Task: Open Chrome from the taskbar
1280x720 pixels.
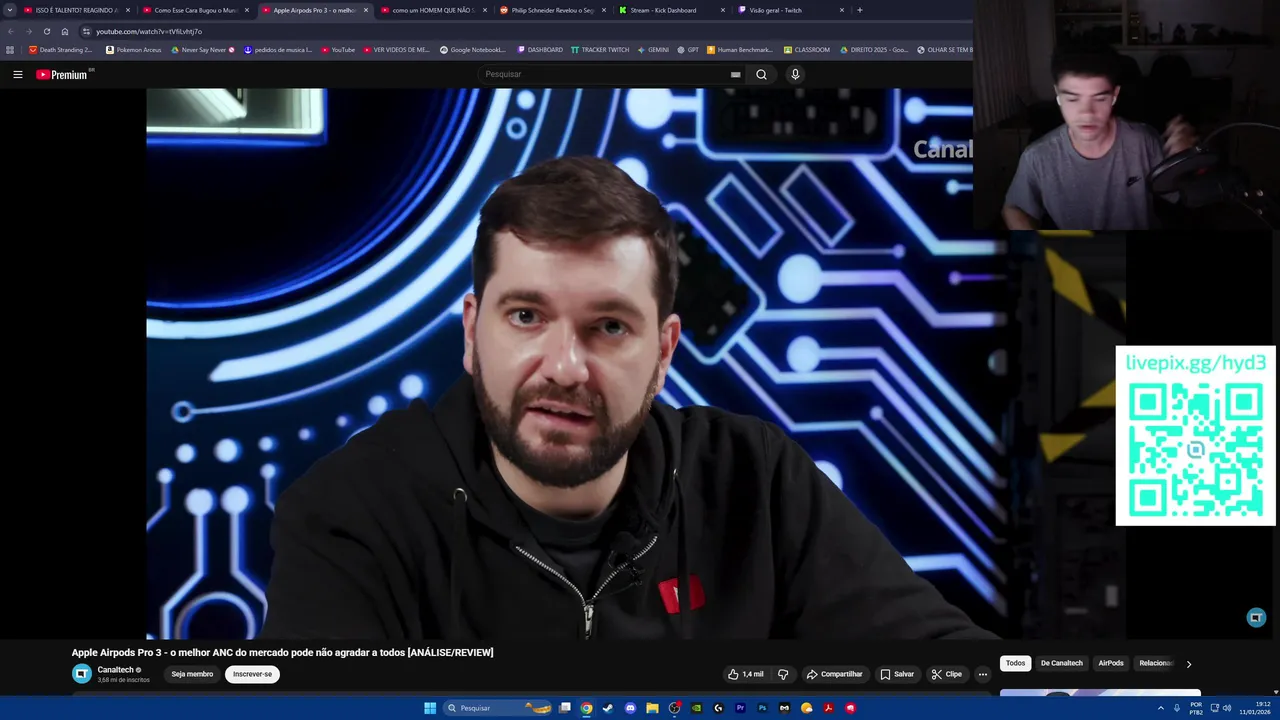Action: 586,708
